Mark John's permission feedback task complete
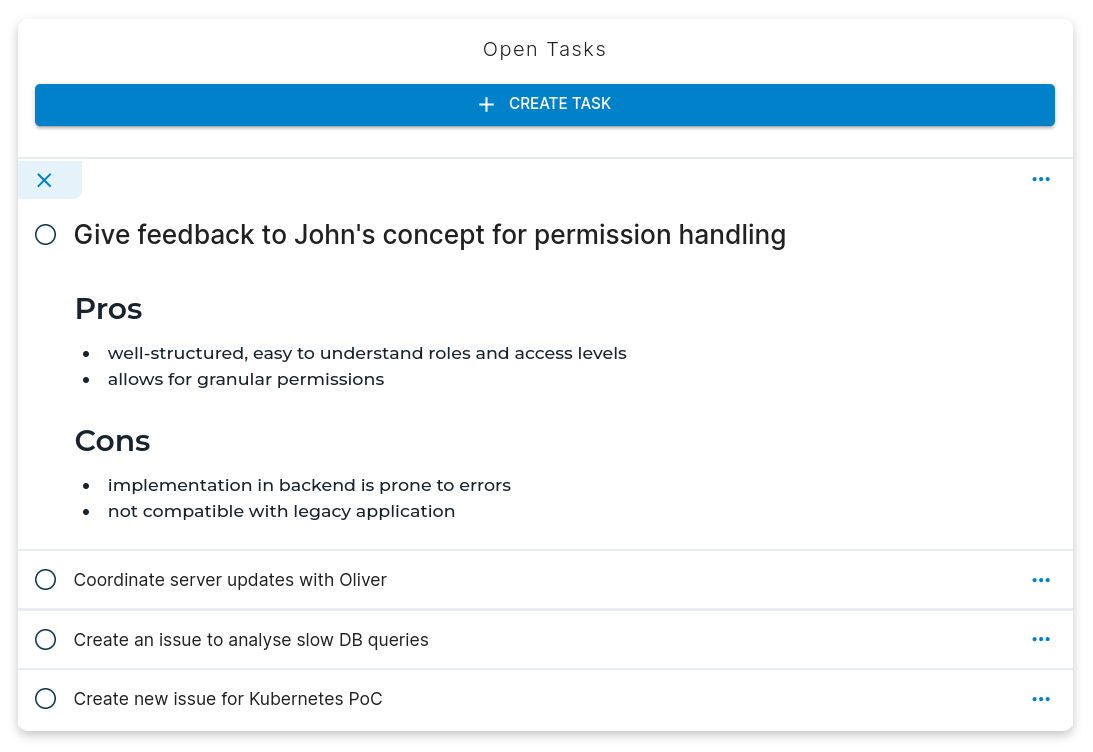 click(x=45, y=235)
